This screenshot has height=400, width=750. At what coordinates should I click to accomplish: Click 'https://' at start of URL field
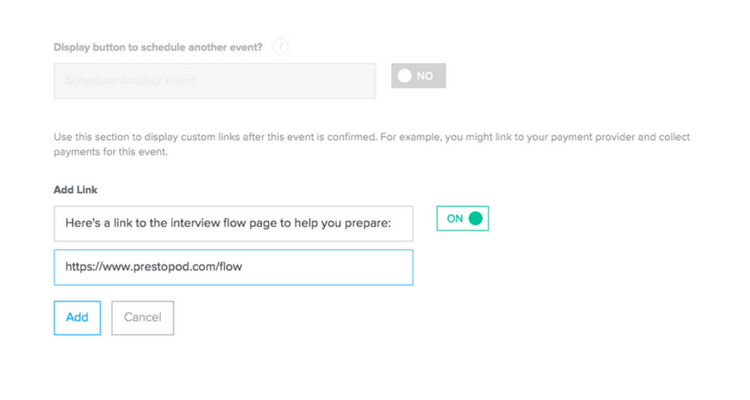tap(78, 268)
